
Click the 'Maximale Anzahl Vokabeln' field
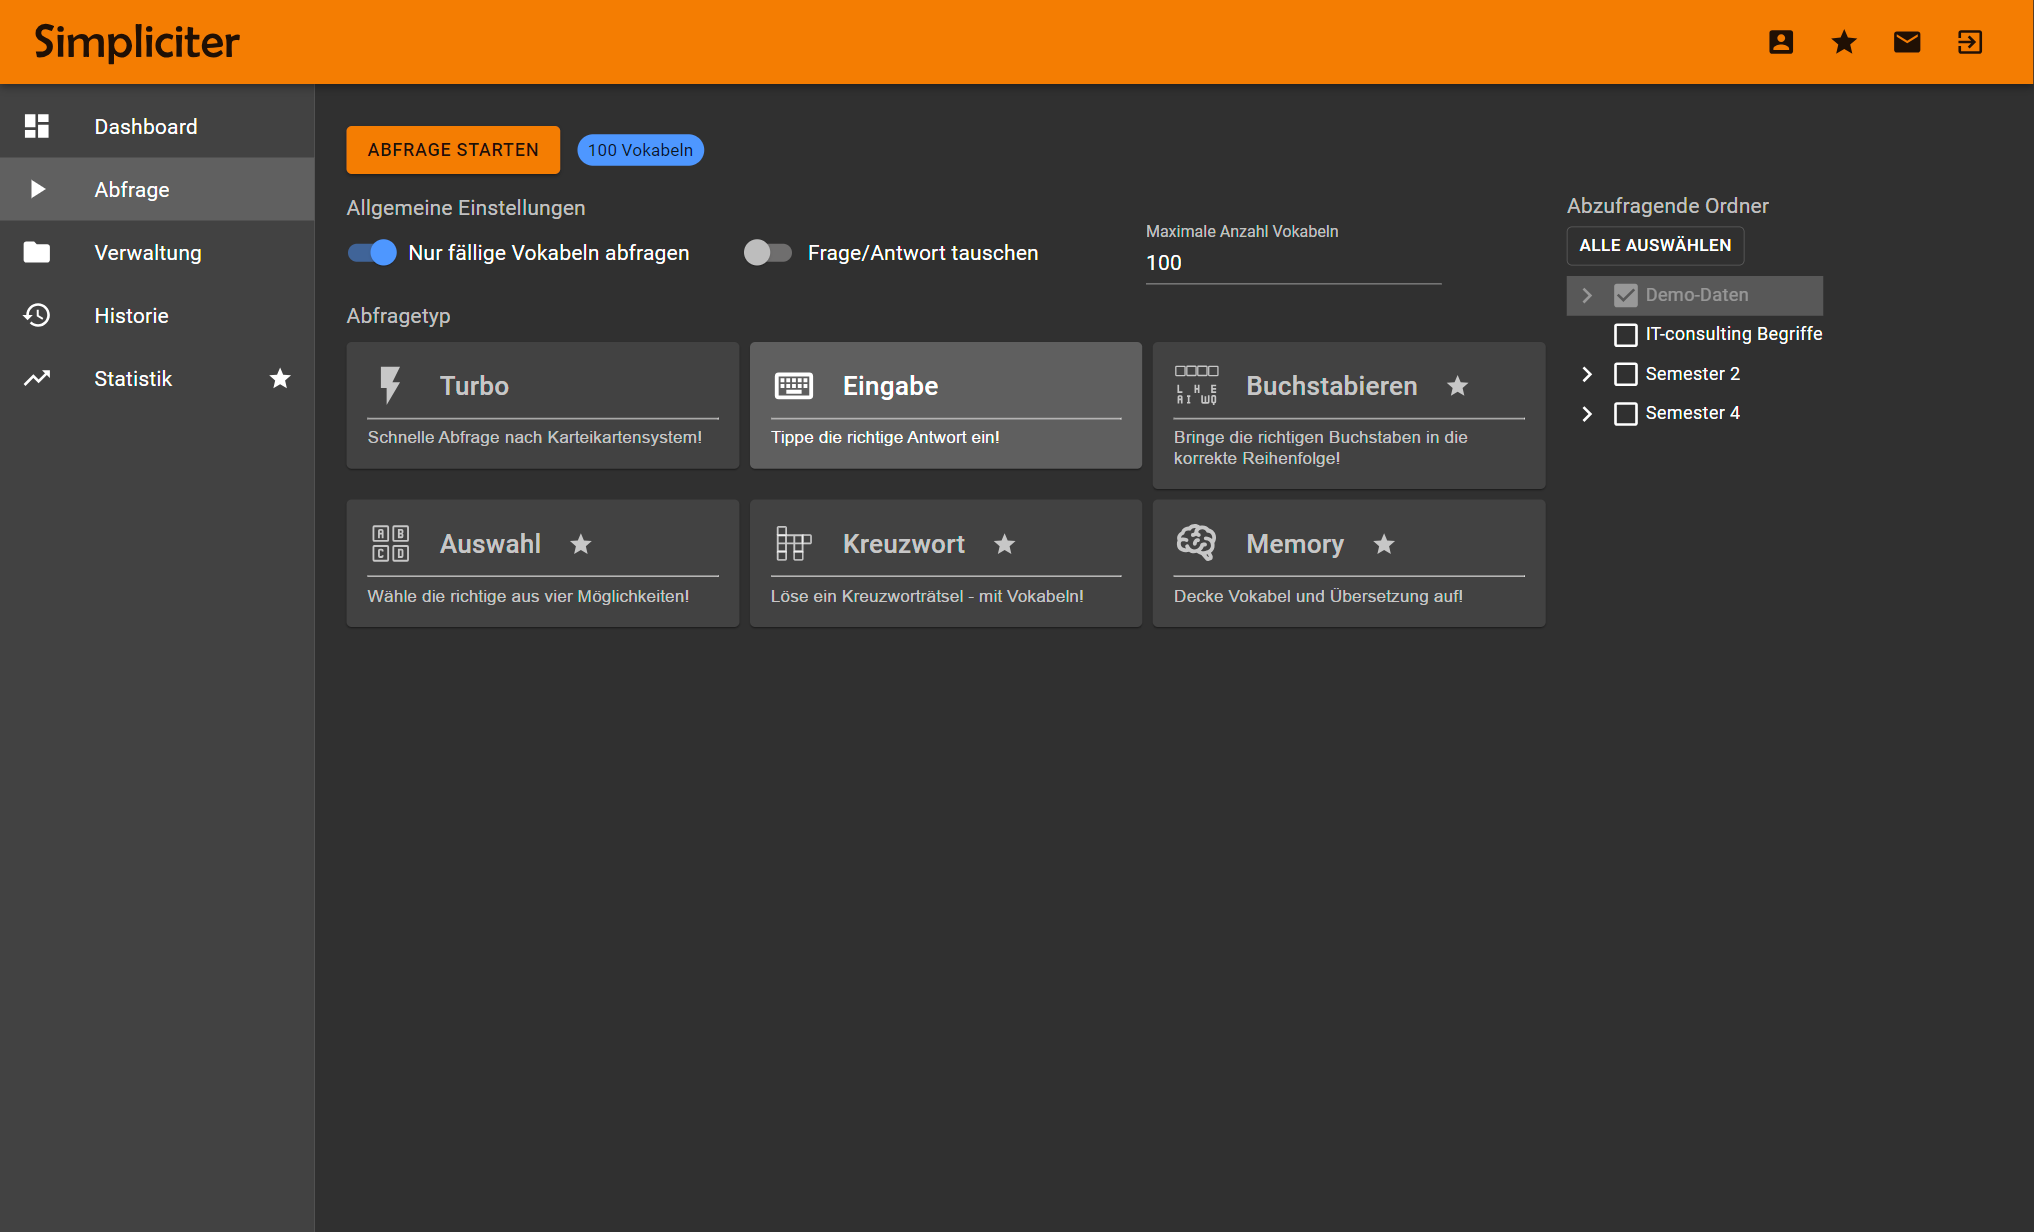coord(1292,263)
